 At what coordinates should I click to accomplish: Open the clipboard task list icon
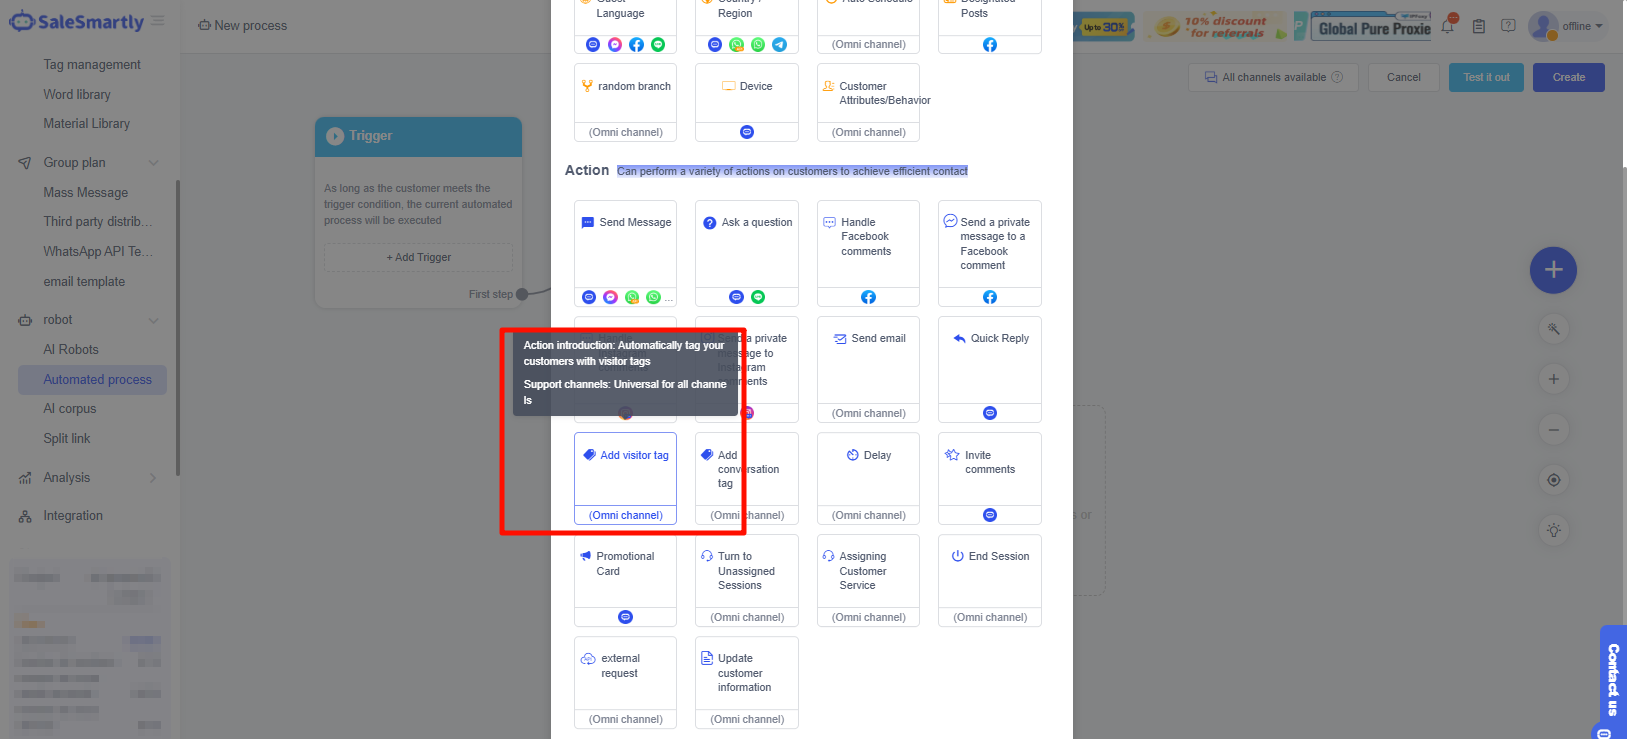pos(1478,26)
